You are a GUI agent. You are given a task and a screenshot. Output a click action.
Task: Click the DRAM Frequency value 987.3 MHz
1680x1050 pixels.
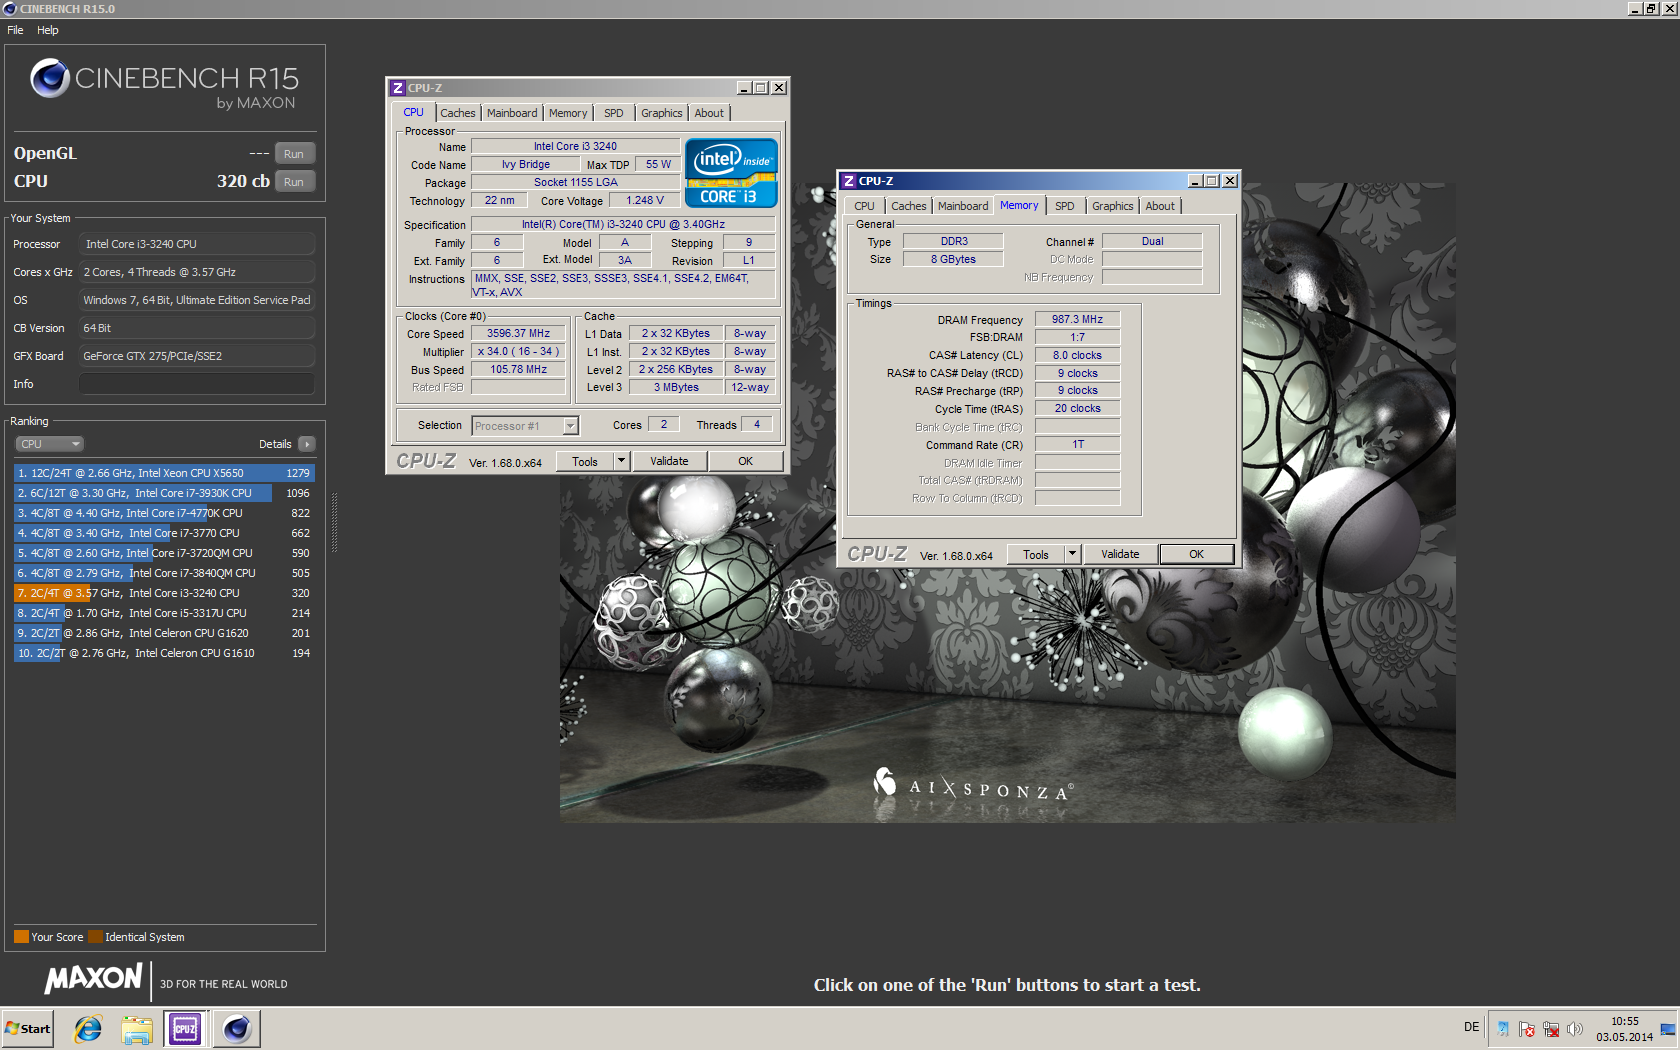coord(1077,320)
